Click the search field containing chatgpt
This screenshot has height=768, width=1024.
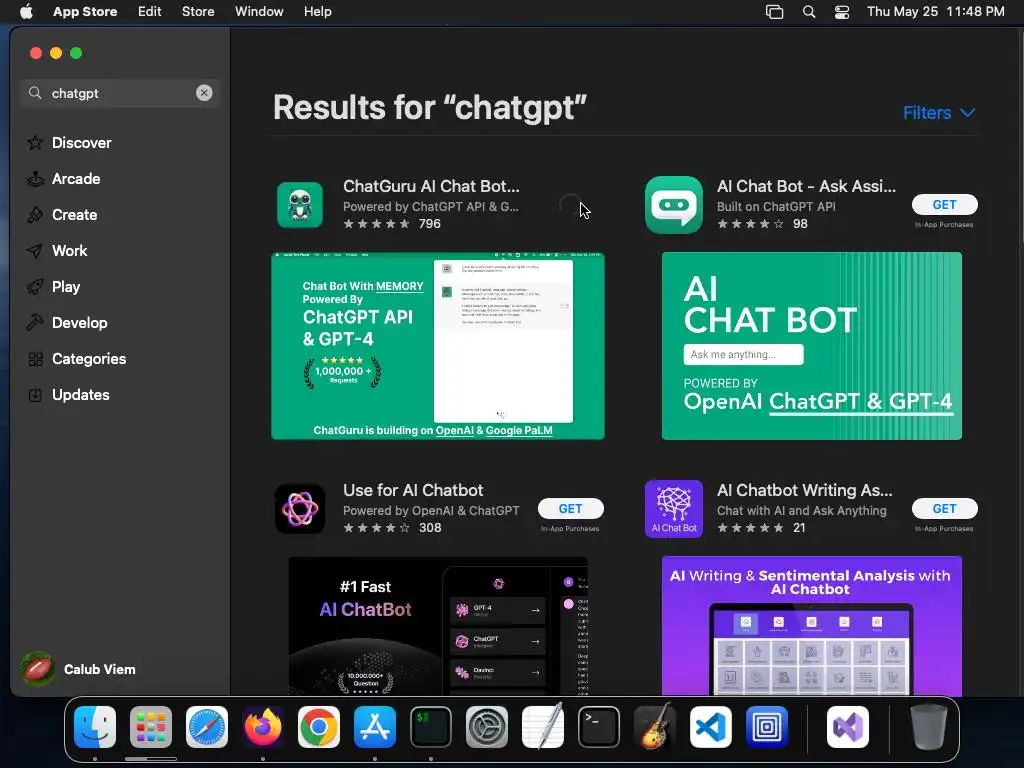(120, 93)
